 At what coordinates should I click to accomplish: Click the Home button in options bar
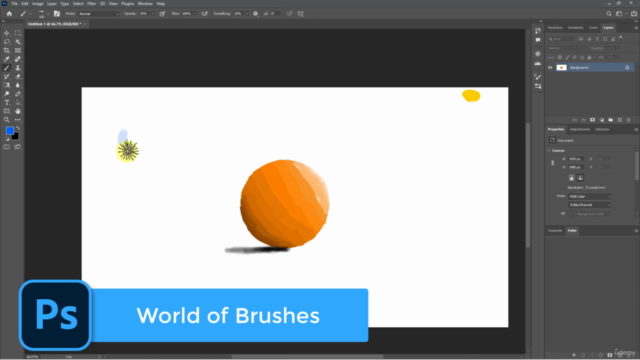click(x=9, y=13)
